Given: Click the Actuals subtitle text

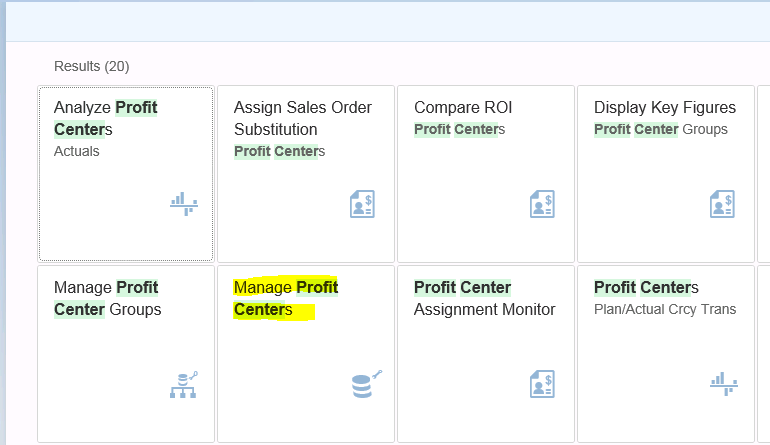Looking at the screenshot, I should pyautogui.click(x=76, y=151).
